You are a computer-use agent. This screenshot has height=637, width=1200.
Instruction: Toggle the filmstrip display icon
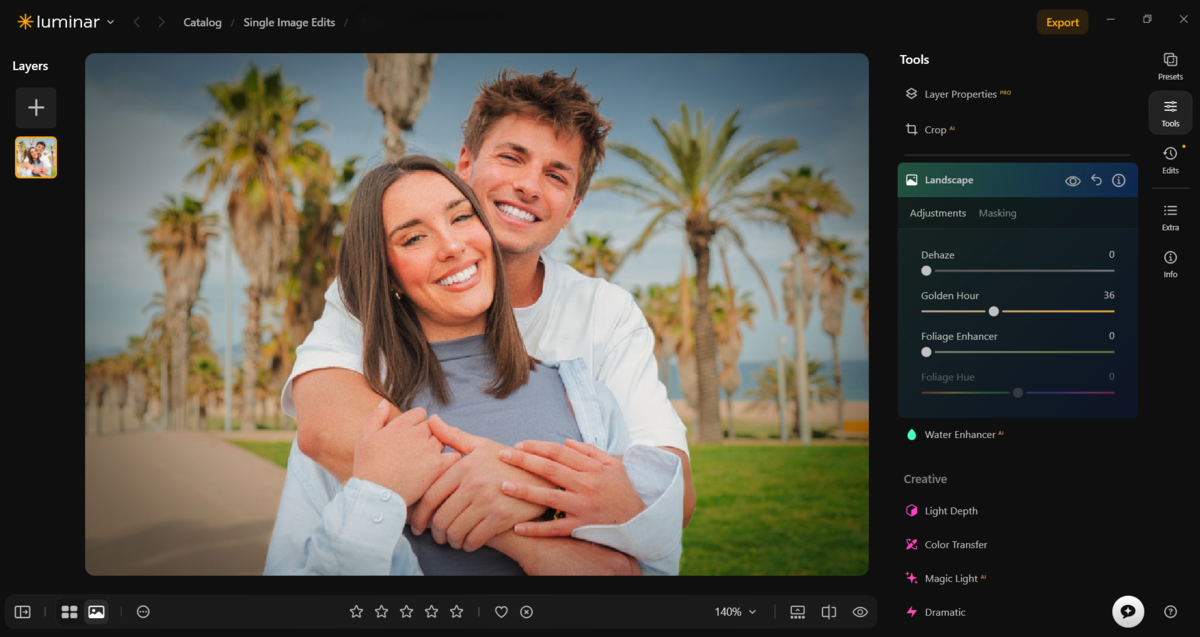797,612
